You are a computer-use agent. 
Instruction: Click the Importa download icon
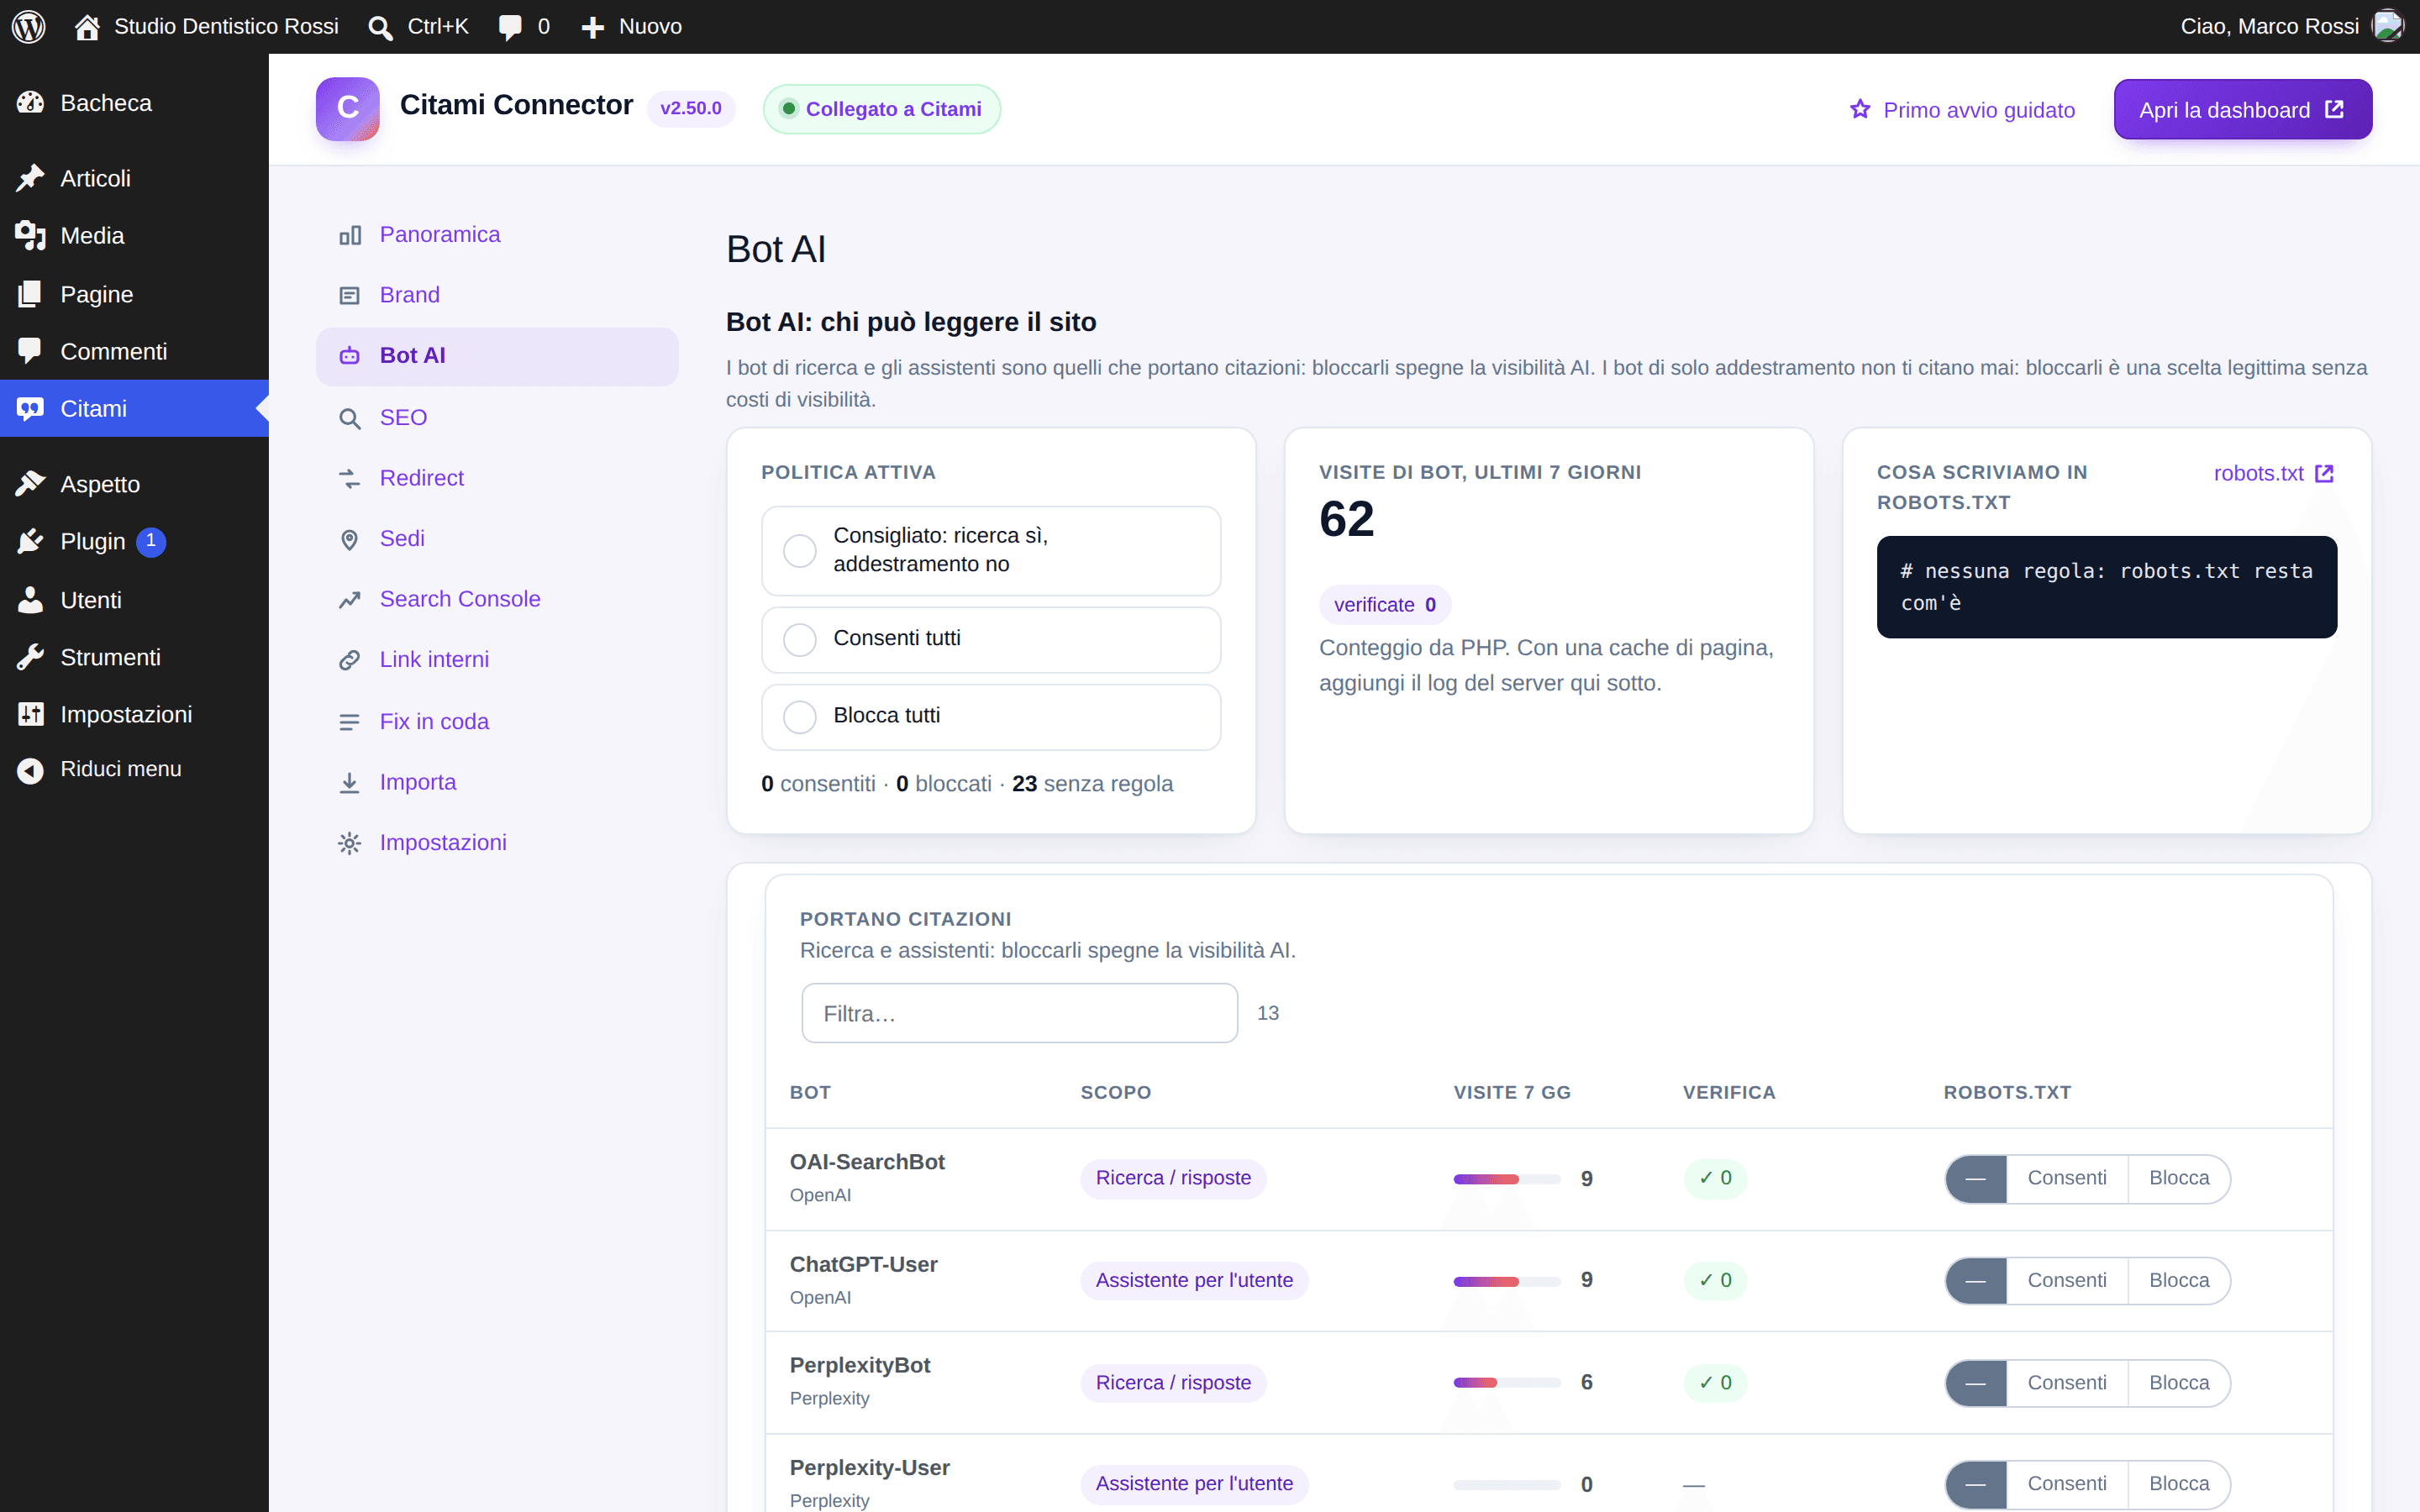coord(349,783)
